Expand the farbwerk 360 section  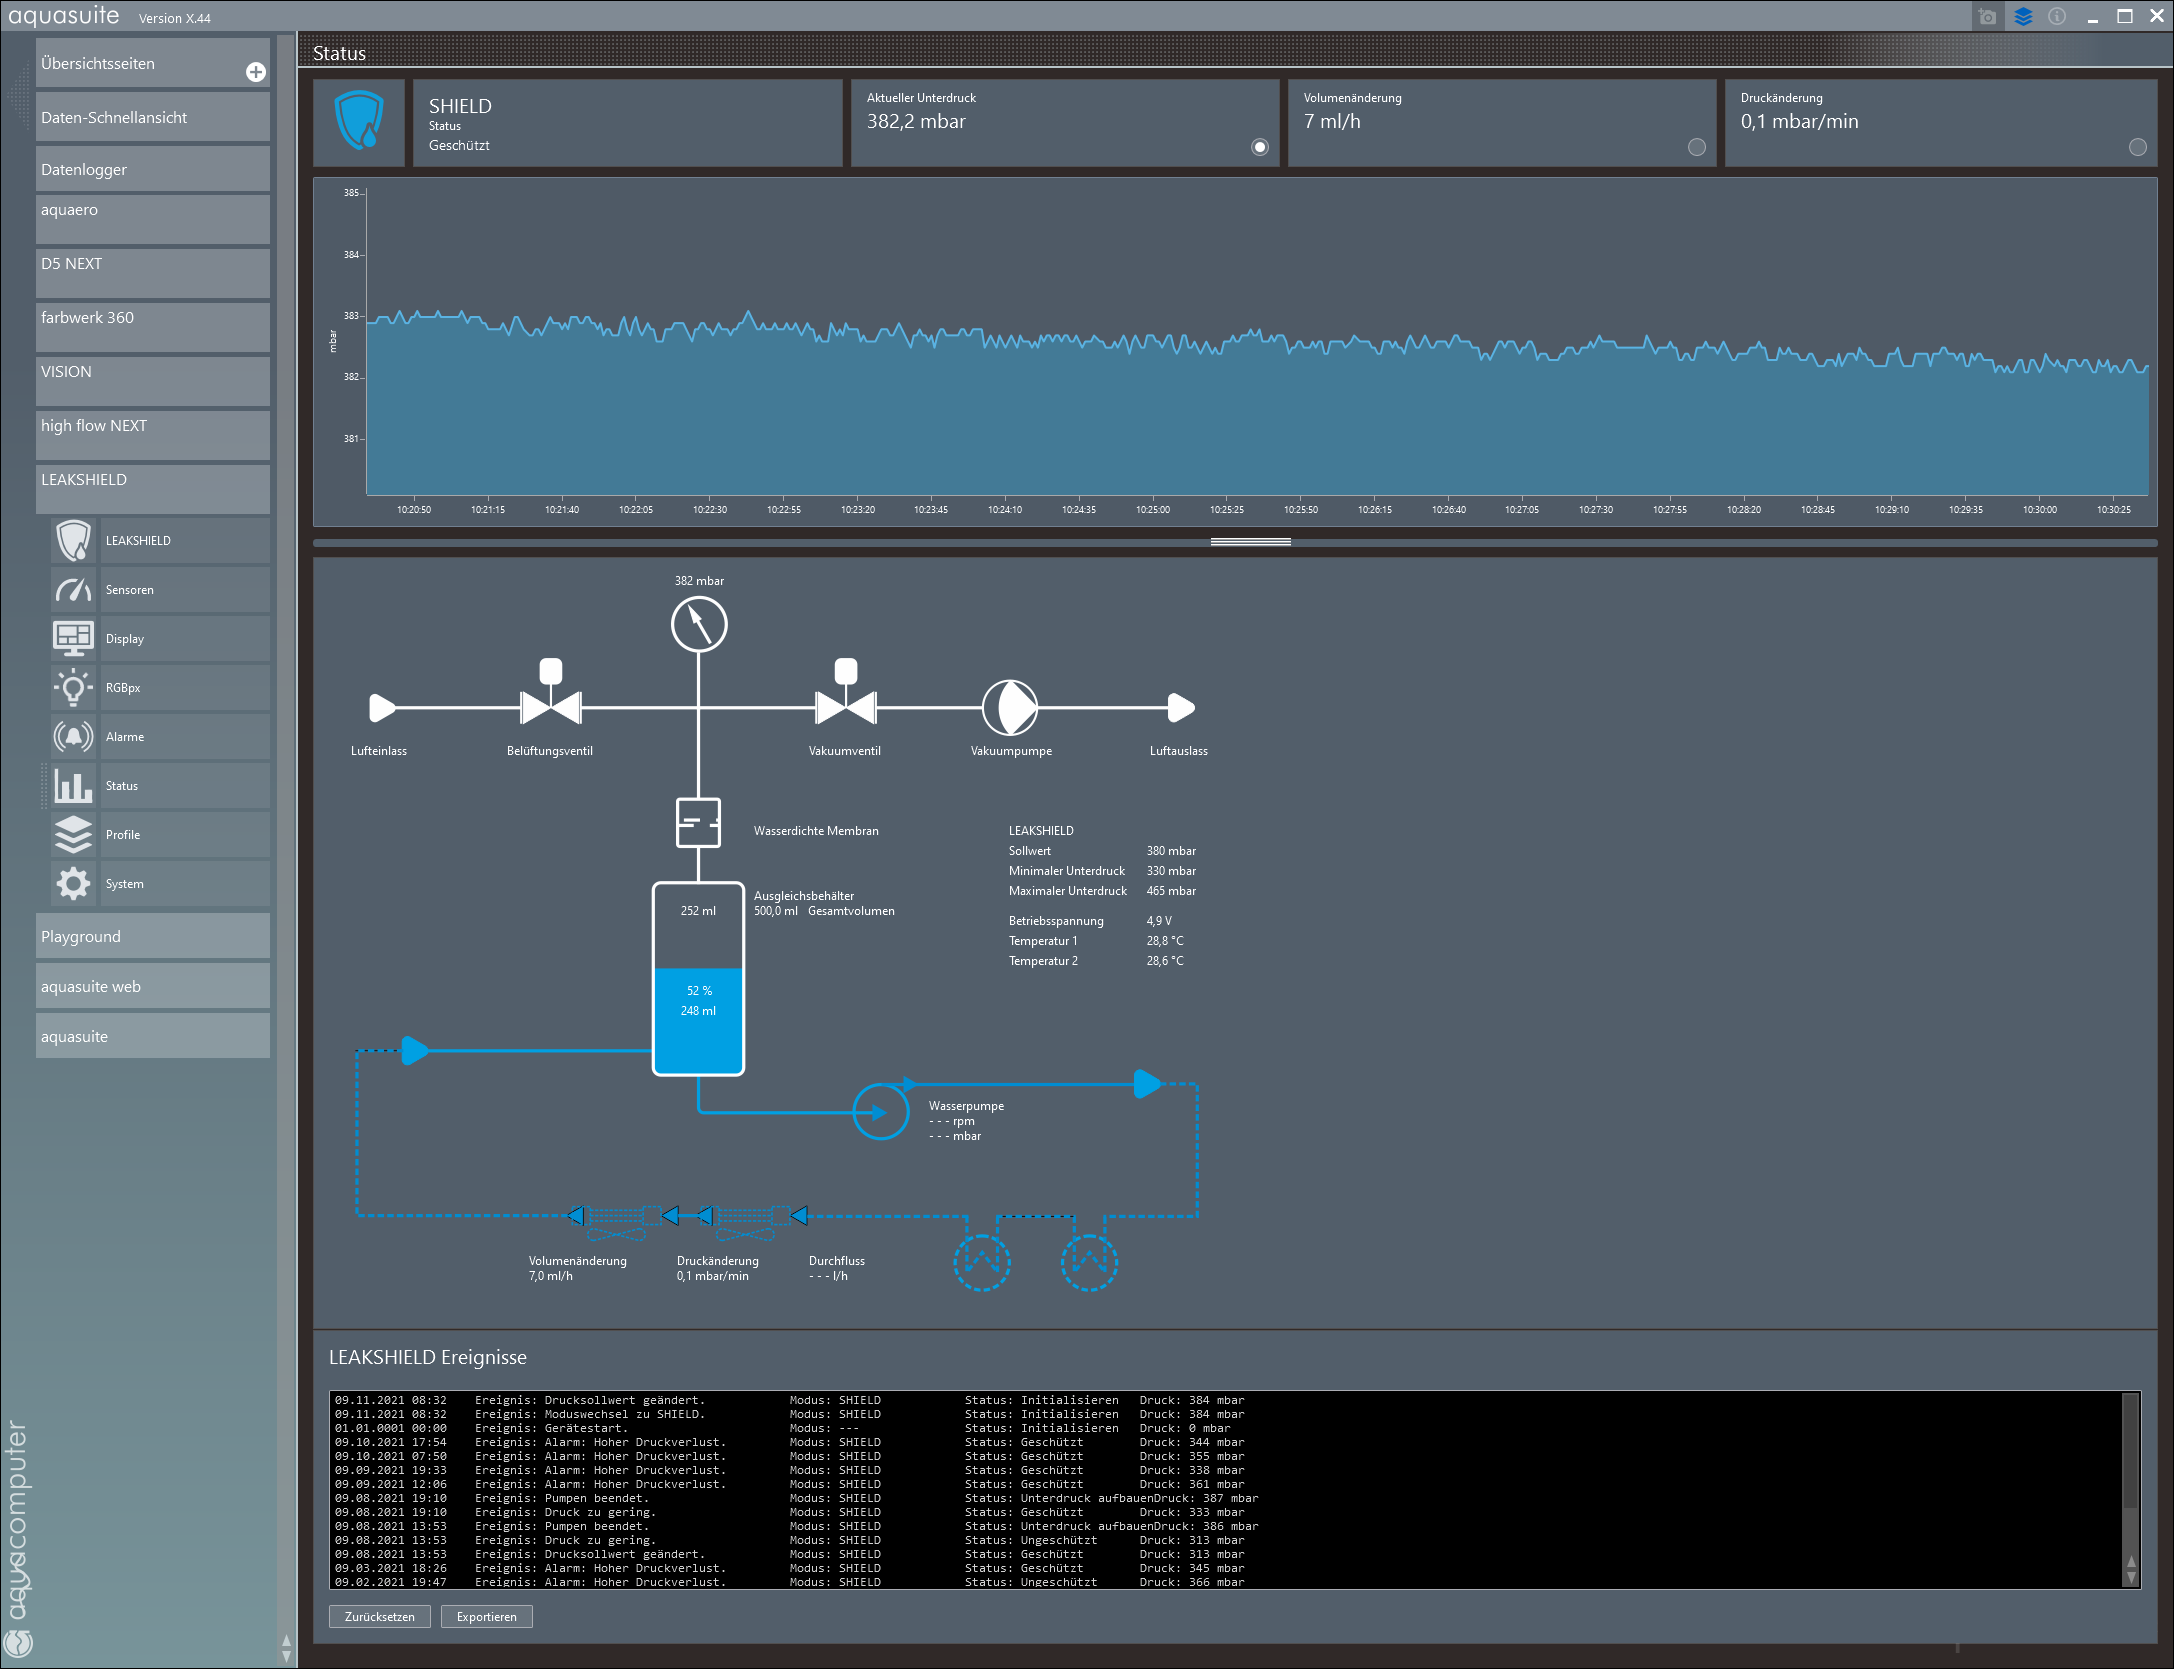(153, 327)
